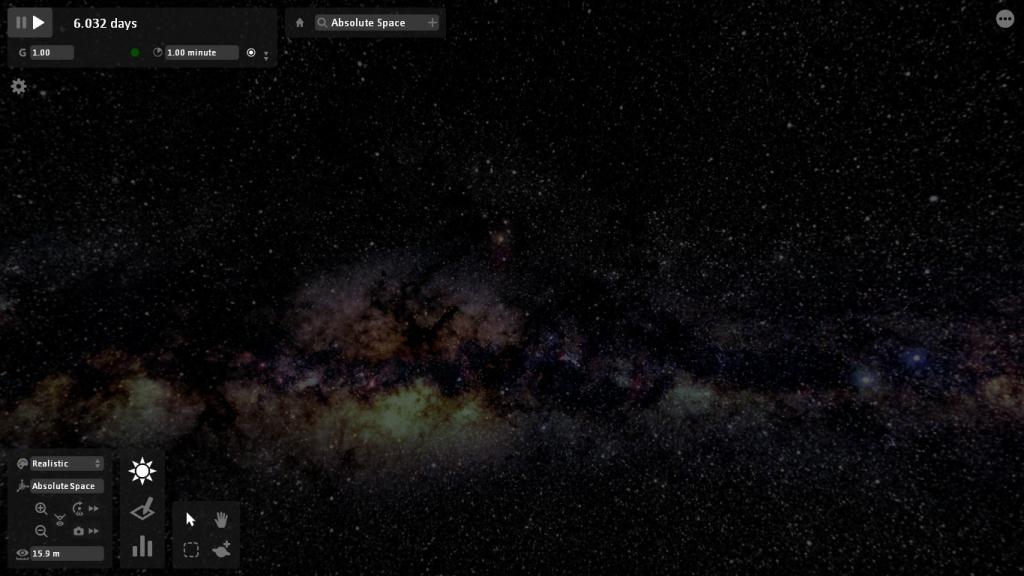Open the Realistic view mode dropdown
The image size is (1024, 576).
[x=66, y=464]
